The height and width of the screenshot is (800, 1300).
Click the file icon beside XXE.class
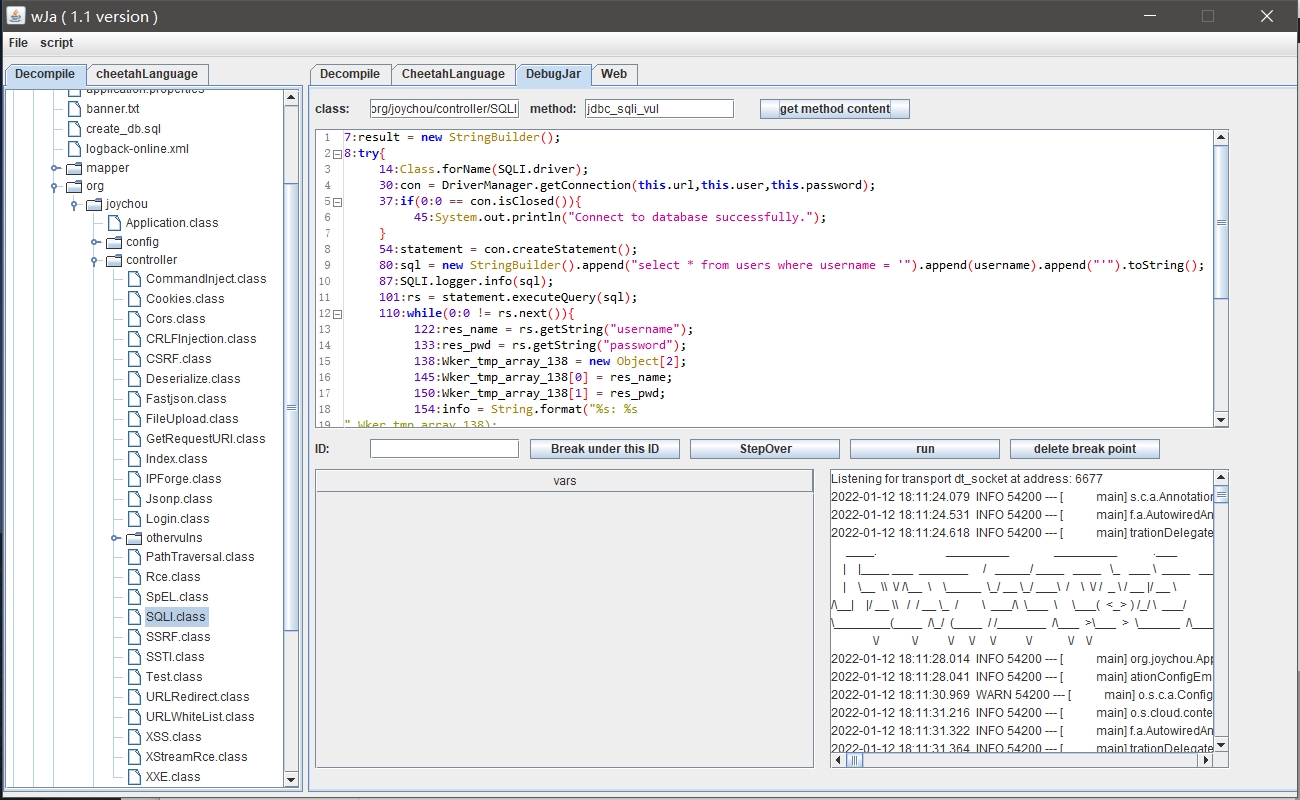tap(134, 777)
